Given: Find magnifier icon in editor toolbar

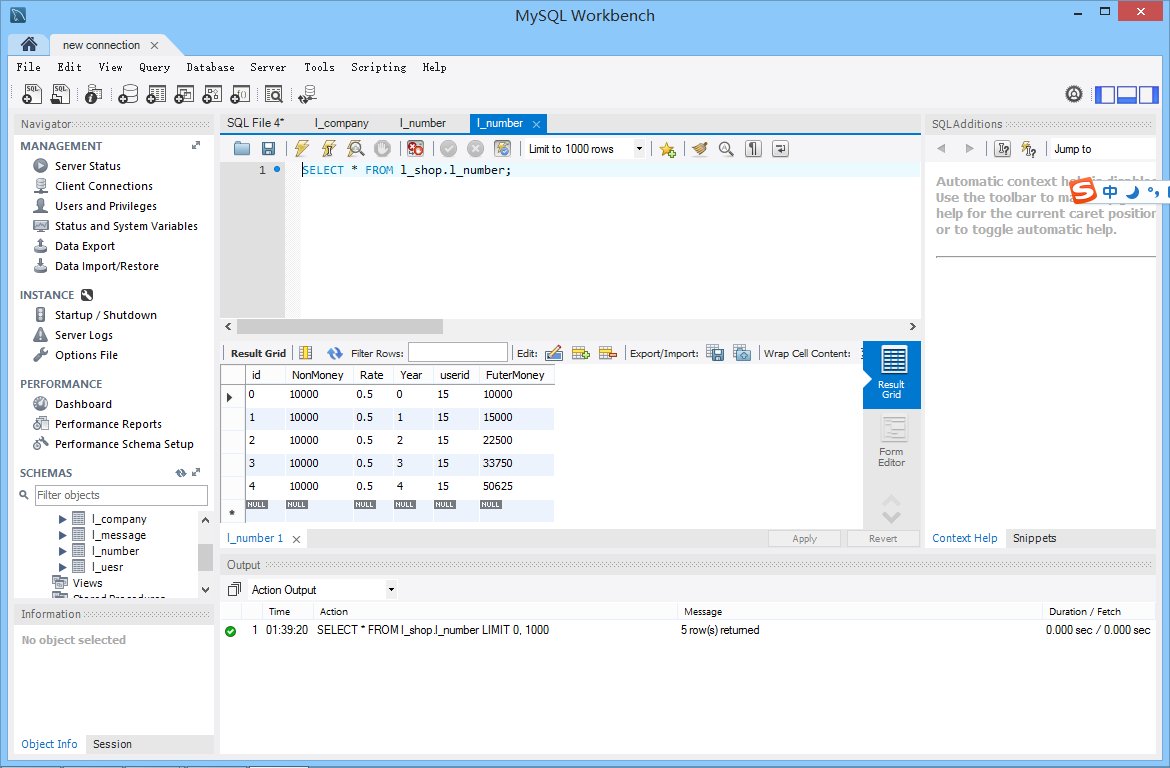Looking at the screenshot, I should point(726,149).
